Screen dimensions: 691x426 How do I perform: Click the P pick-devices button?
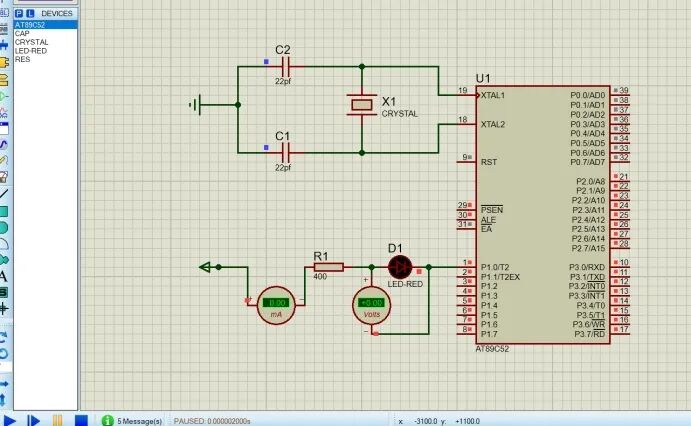click(x=19, y=13)
